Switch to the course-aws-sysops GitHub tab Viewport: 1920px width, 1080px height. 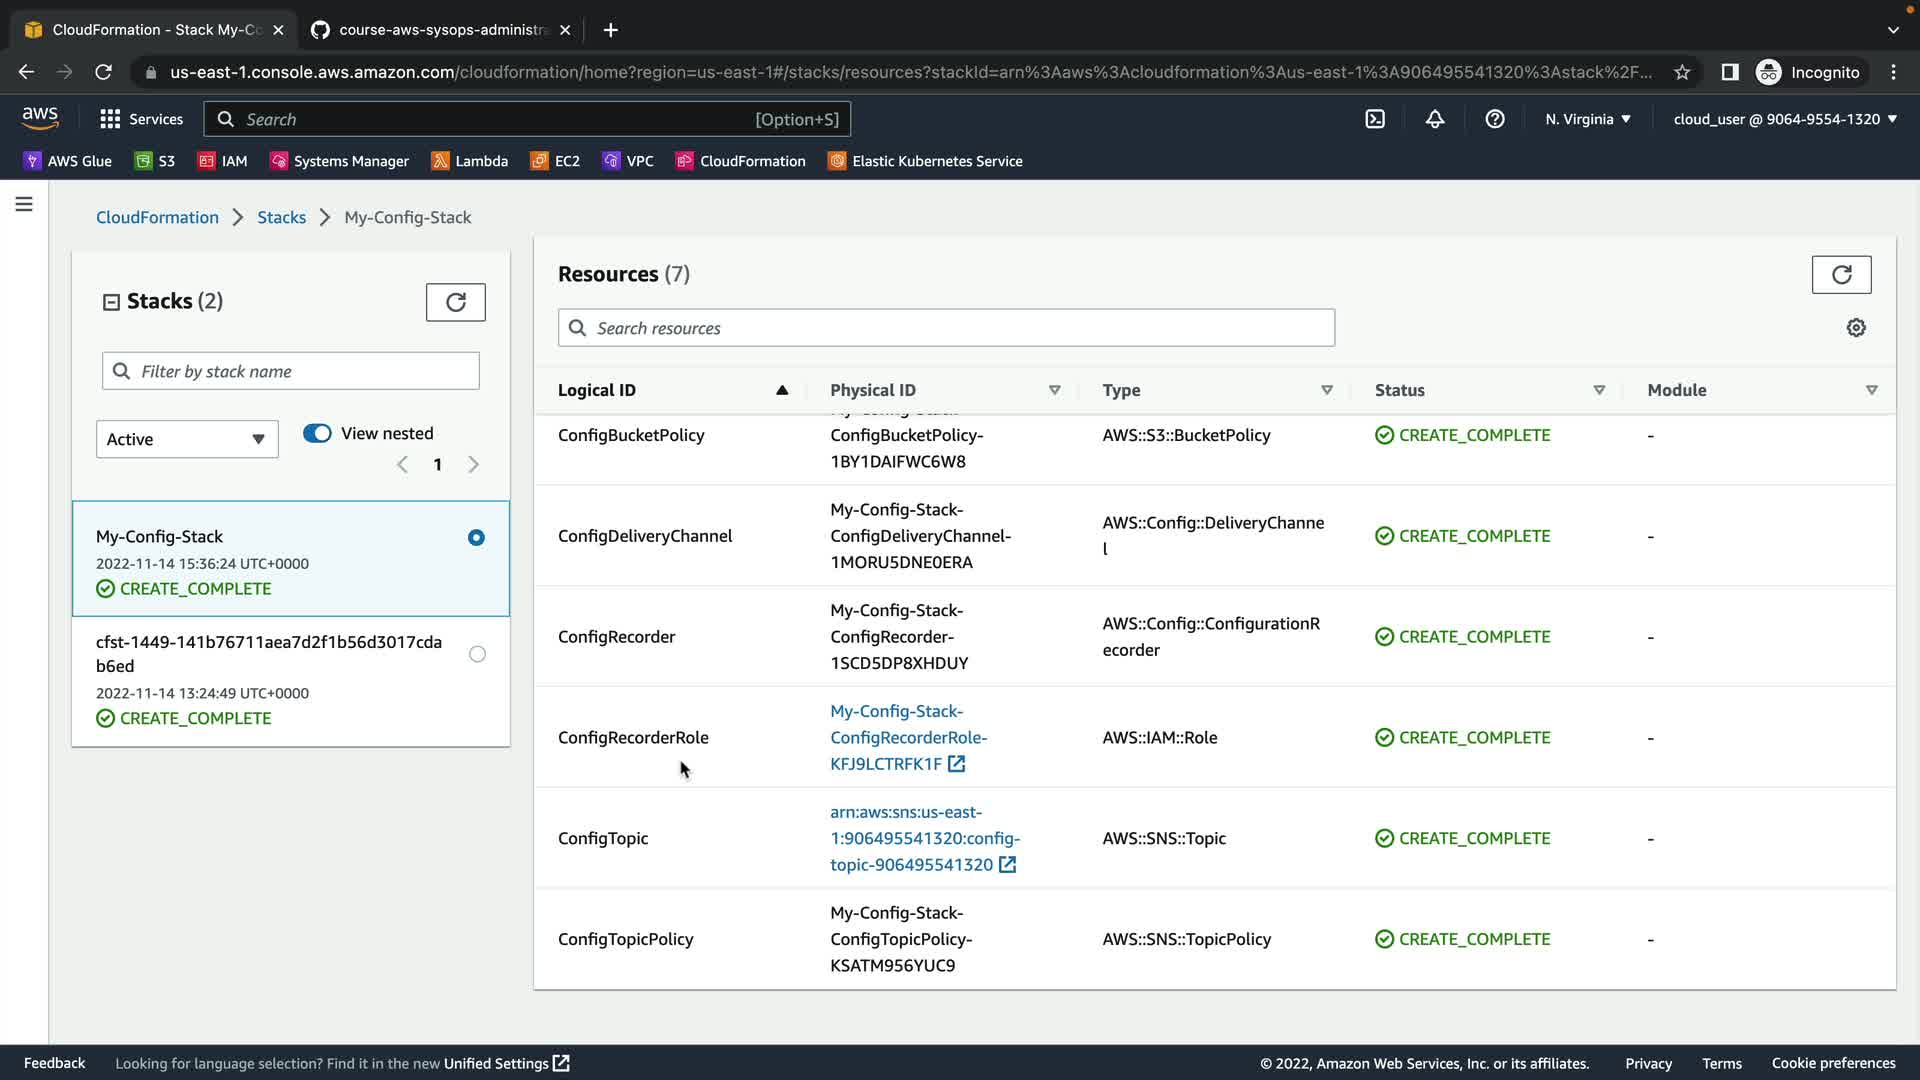[440, 30]
